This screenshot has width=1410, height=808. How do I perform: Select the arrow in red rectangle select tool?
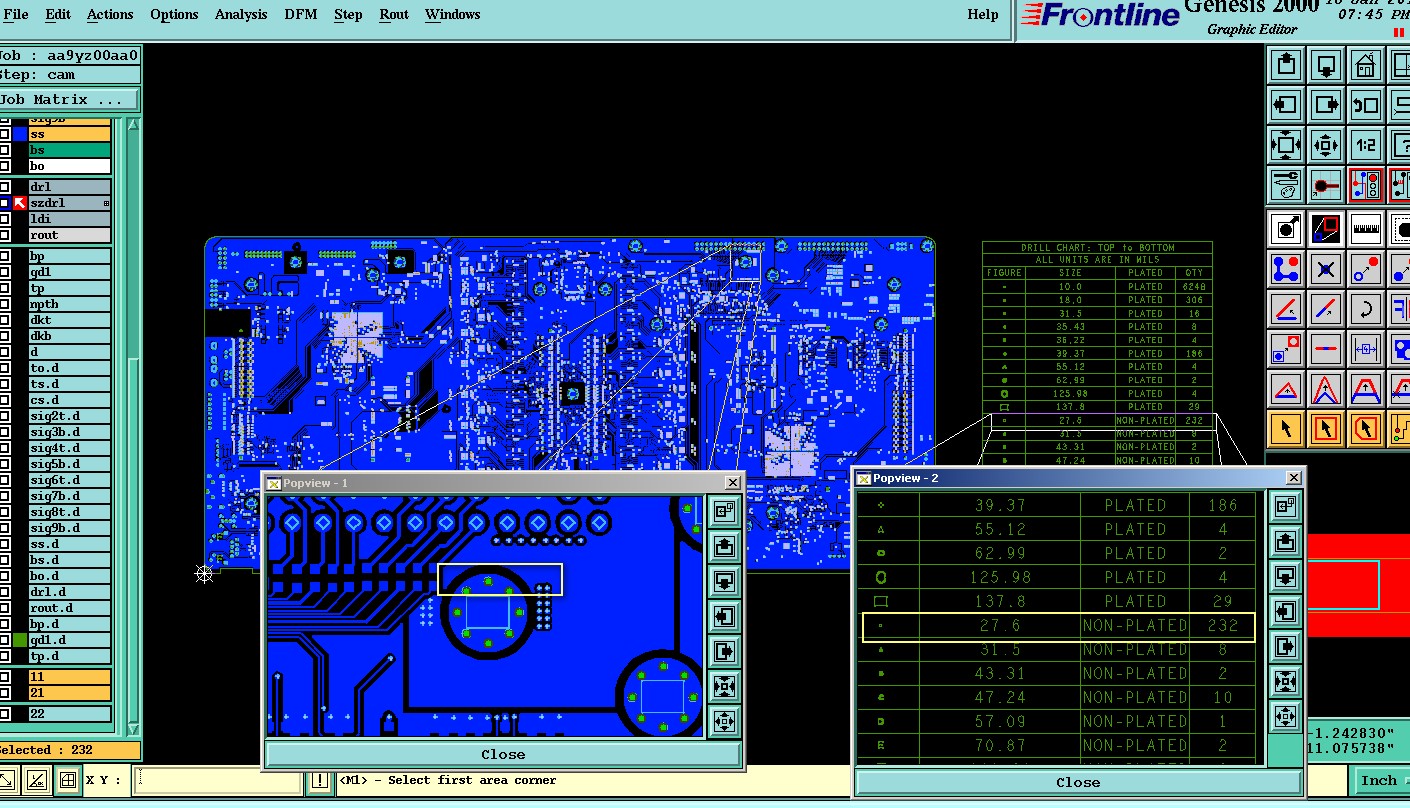tap(1326, 429)
